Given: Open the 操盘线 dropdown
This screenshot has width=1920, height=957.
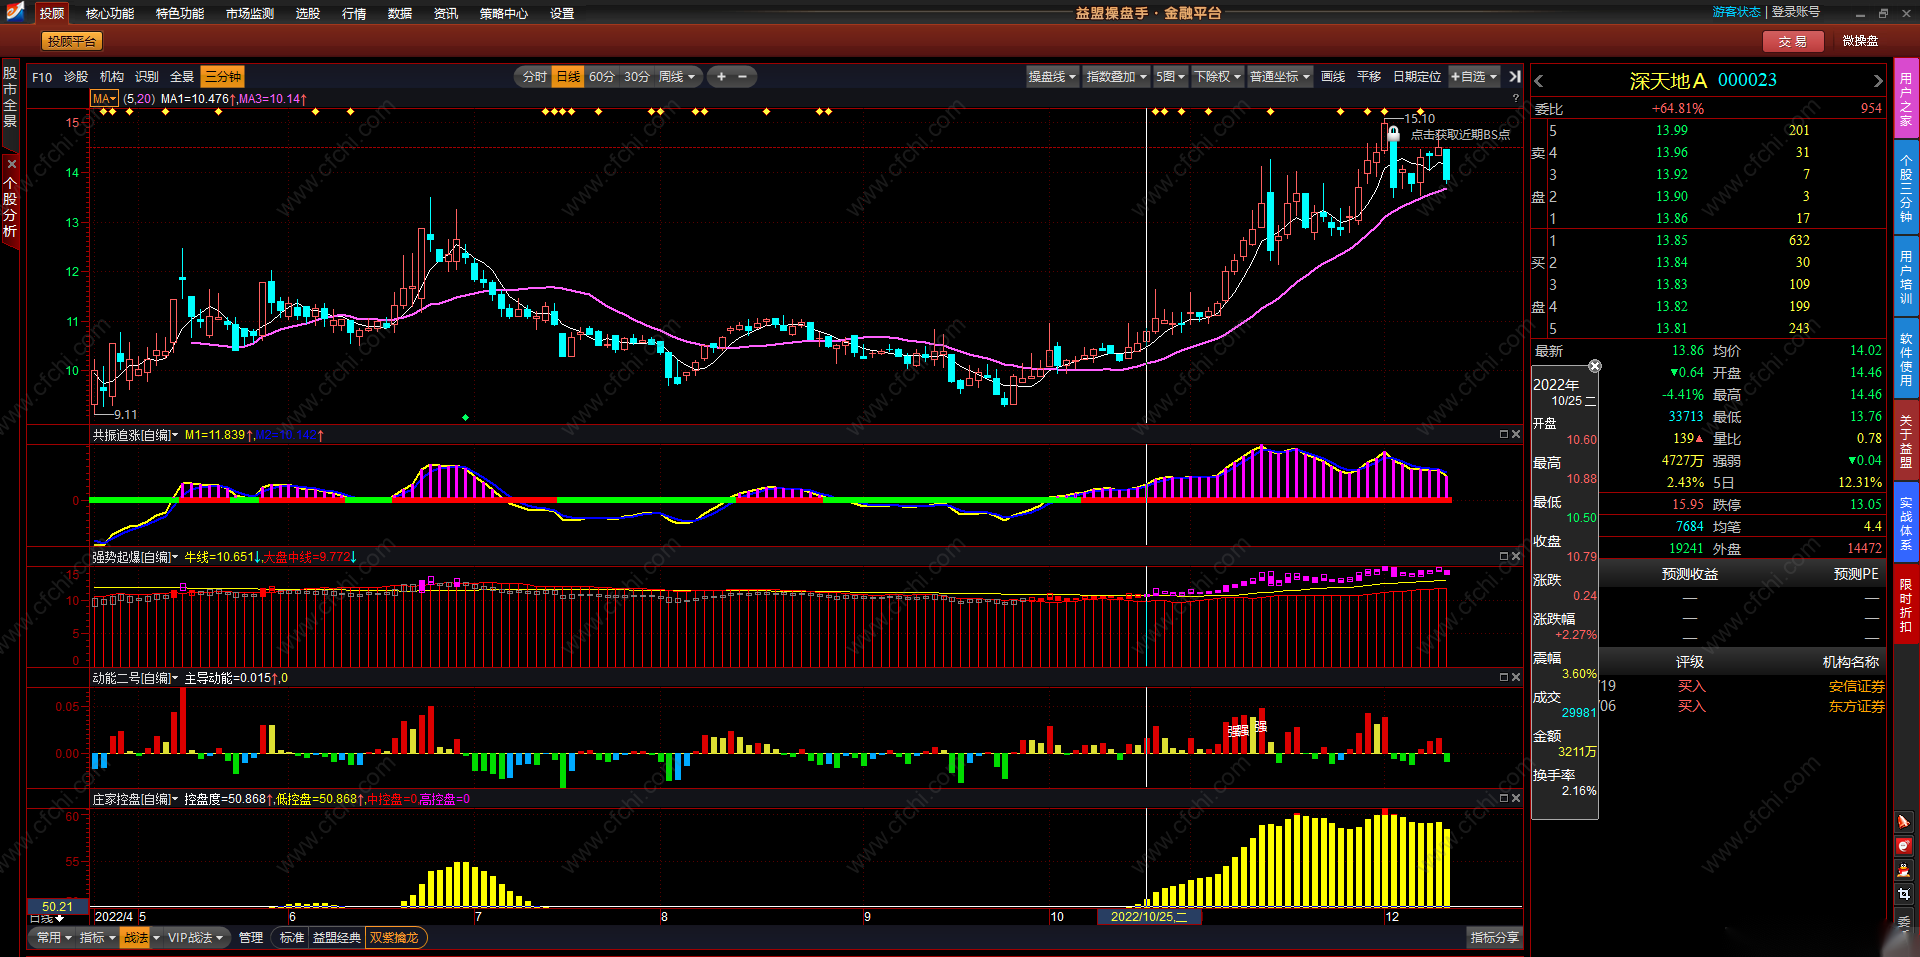Looking at the screenshot, I should tap(1052, 77).
